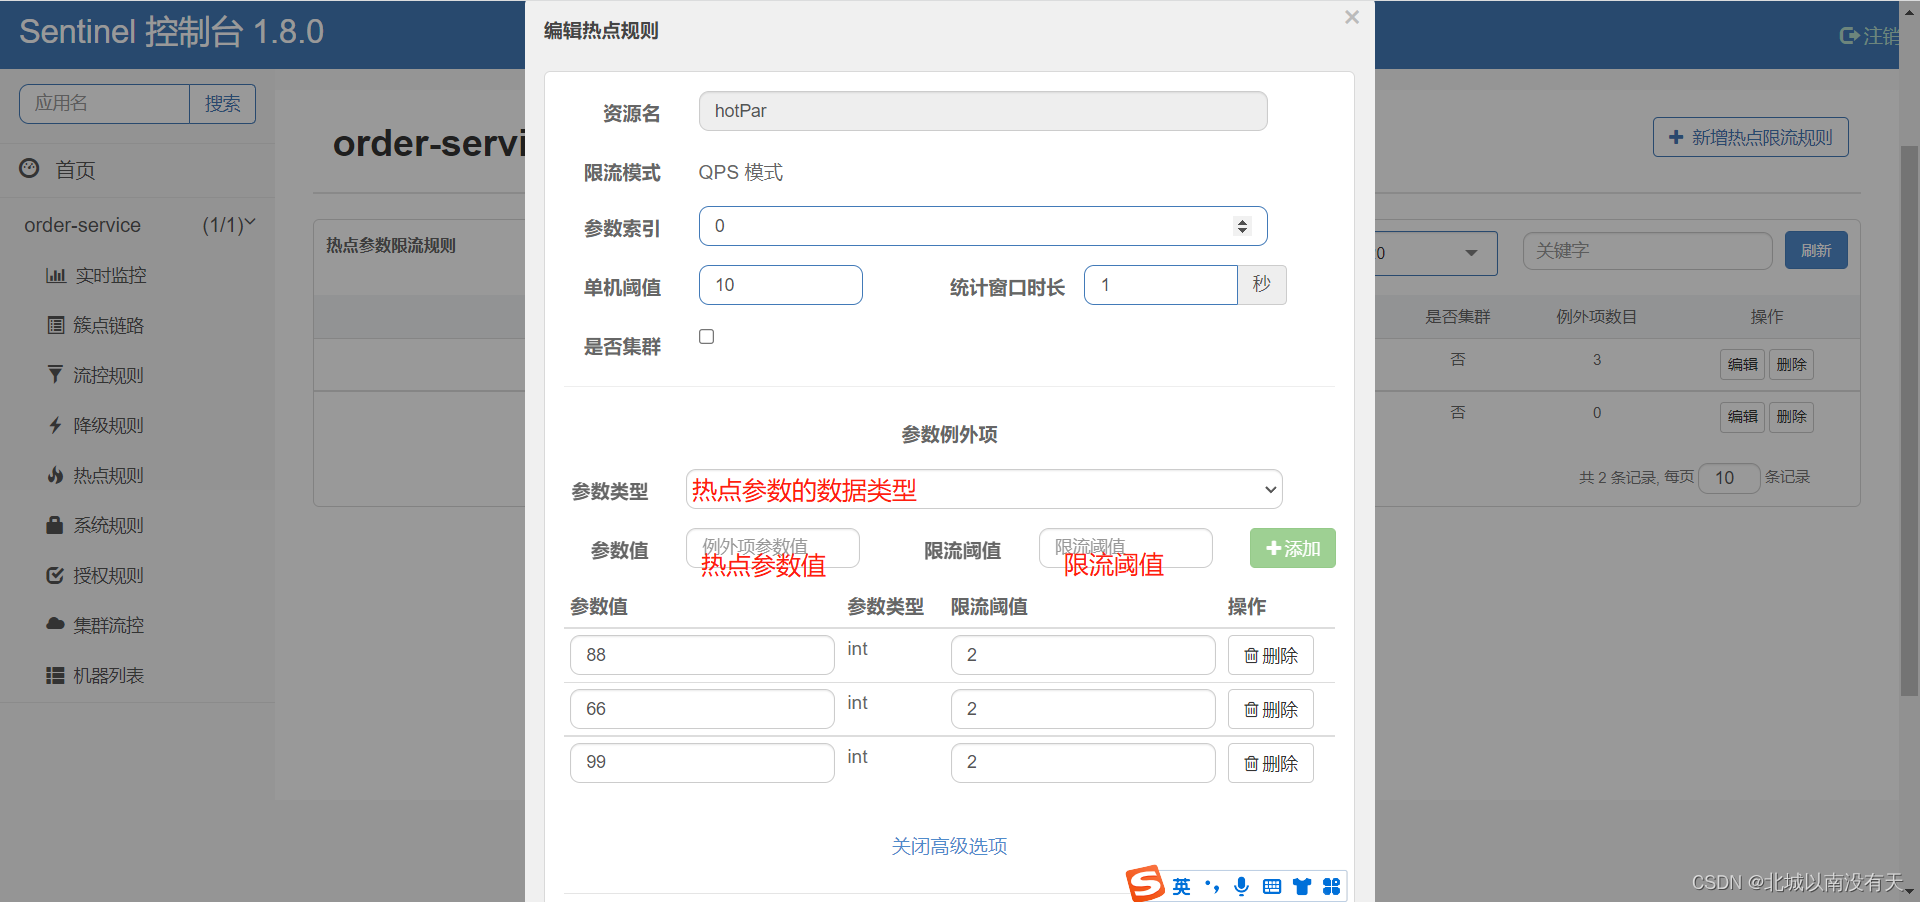The width and height of the screenshot is (1920, 902).
Task: Click 关闭高级选项 link
Action: click(949, 846)
